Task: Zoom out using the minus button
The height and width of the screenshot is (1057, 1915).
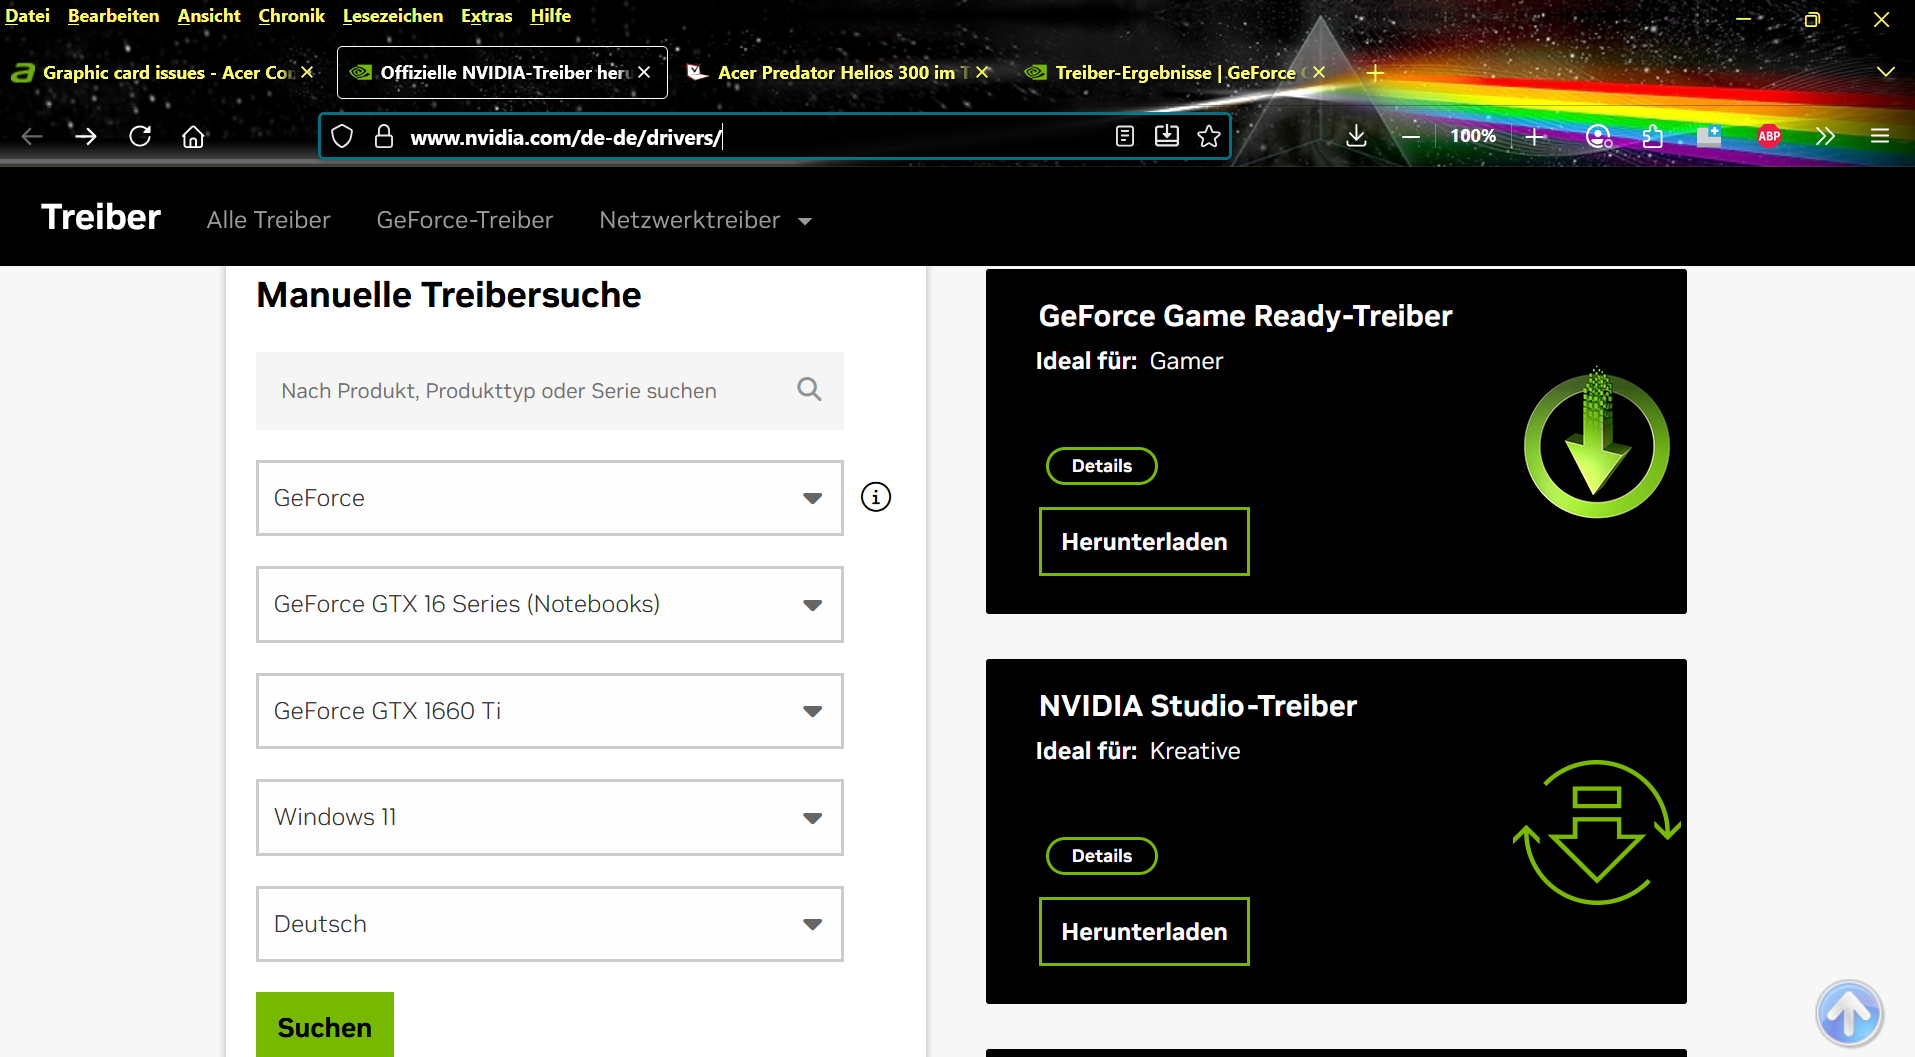Action: (1411, 136)
